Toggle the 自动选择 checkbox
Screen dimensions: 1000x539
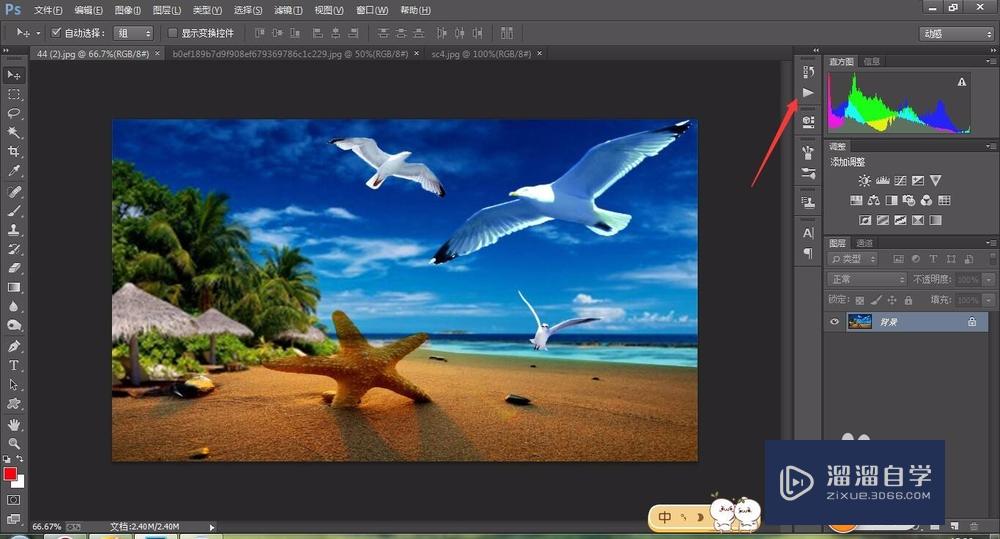56,32
